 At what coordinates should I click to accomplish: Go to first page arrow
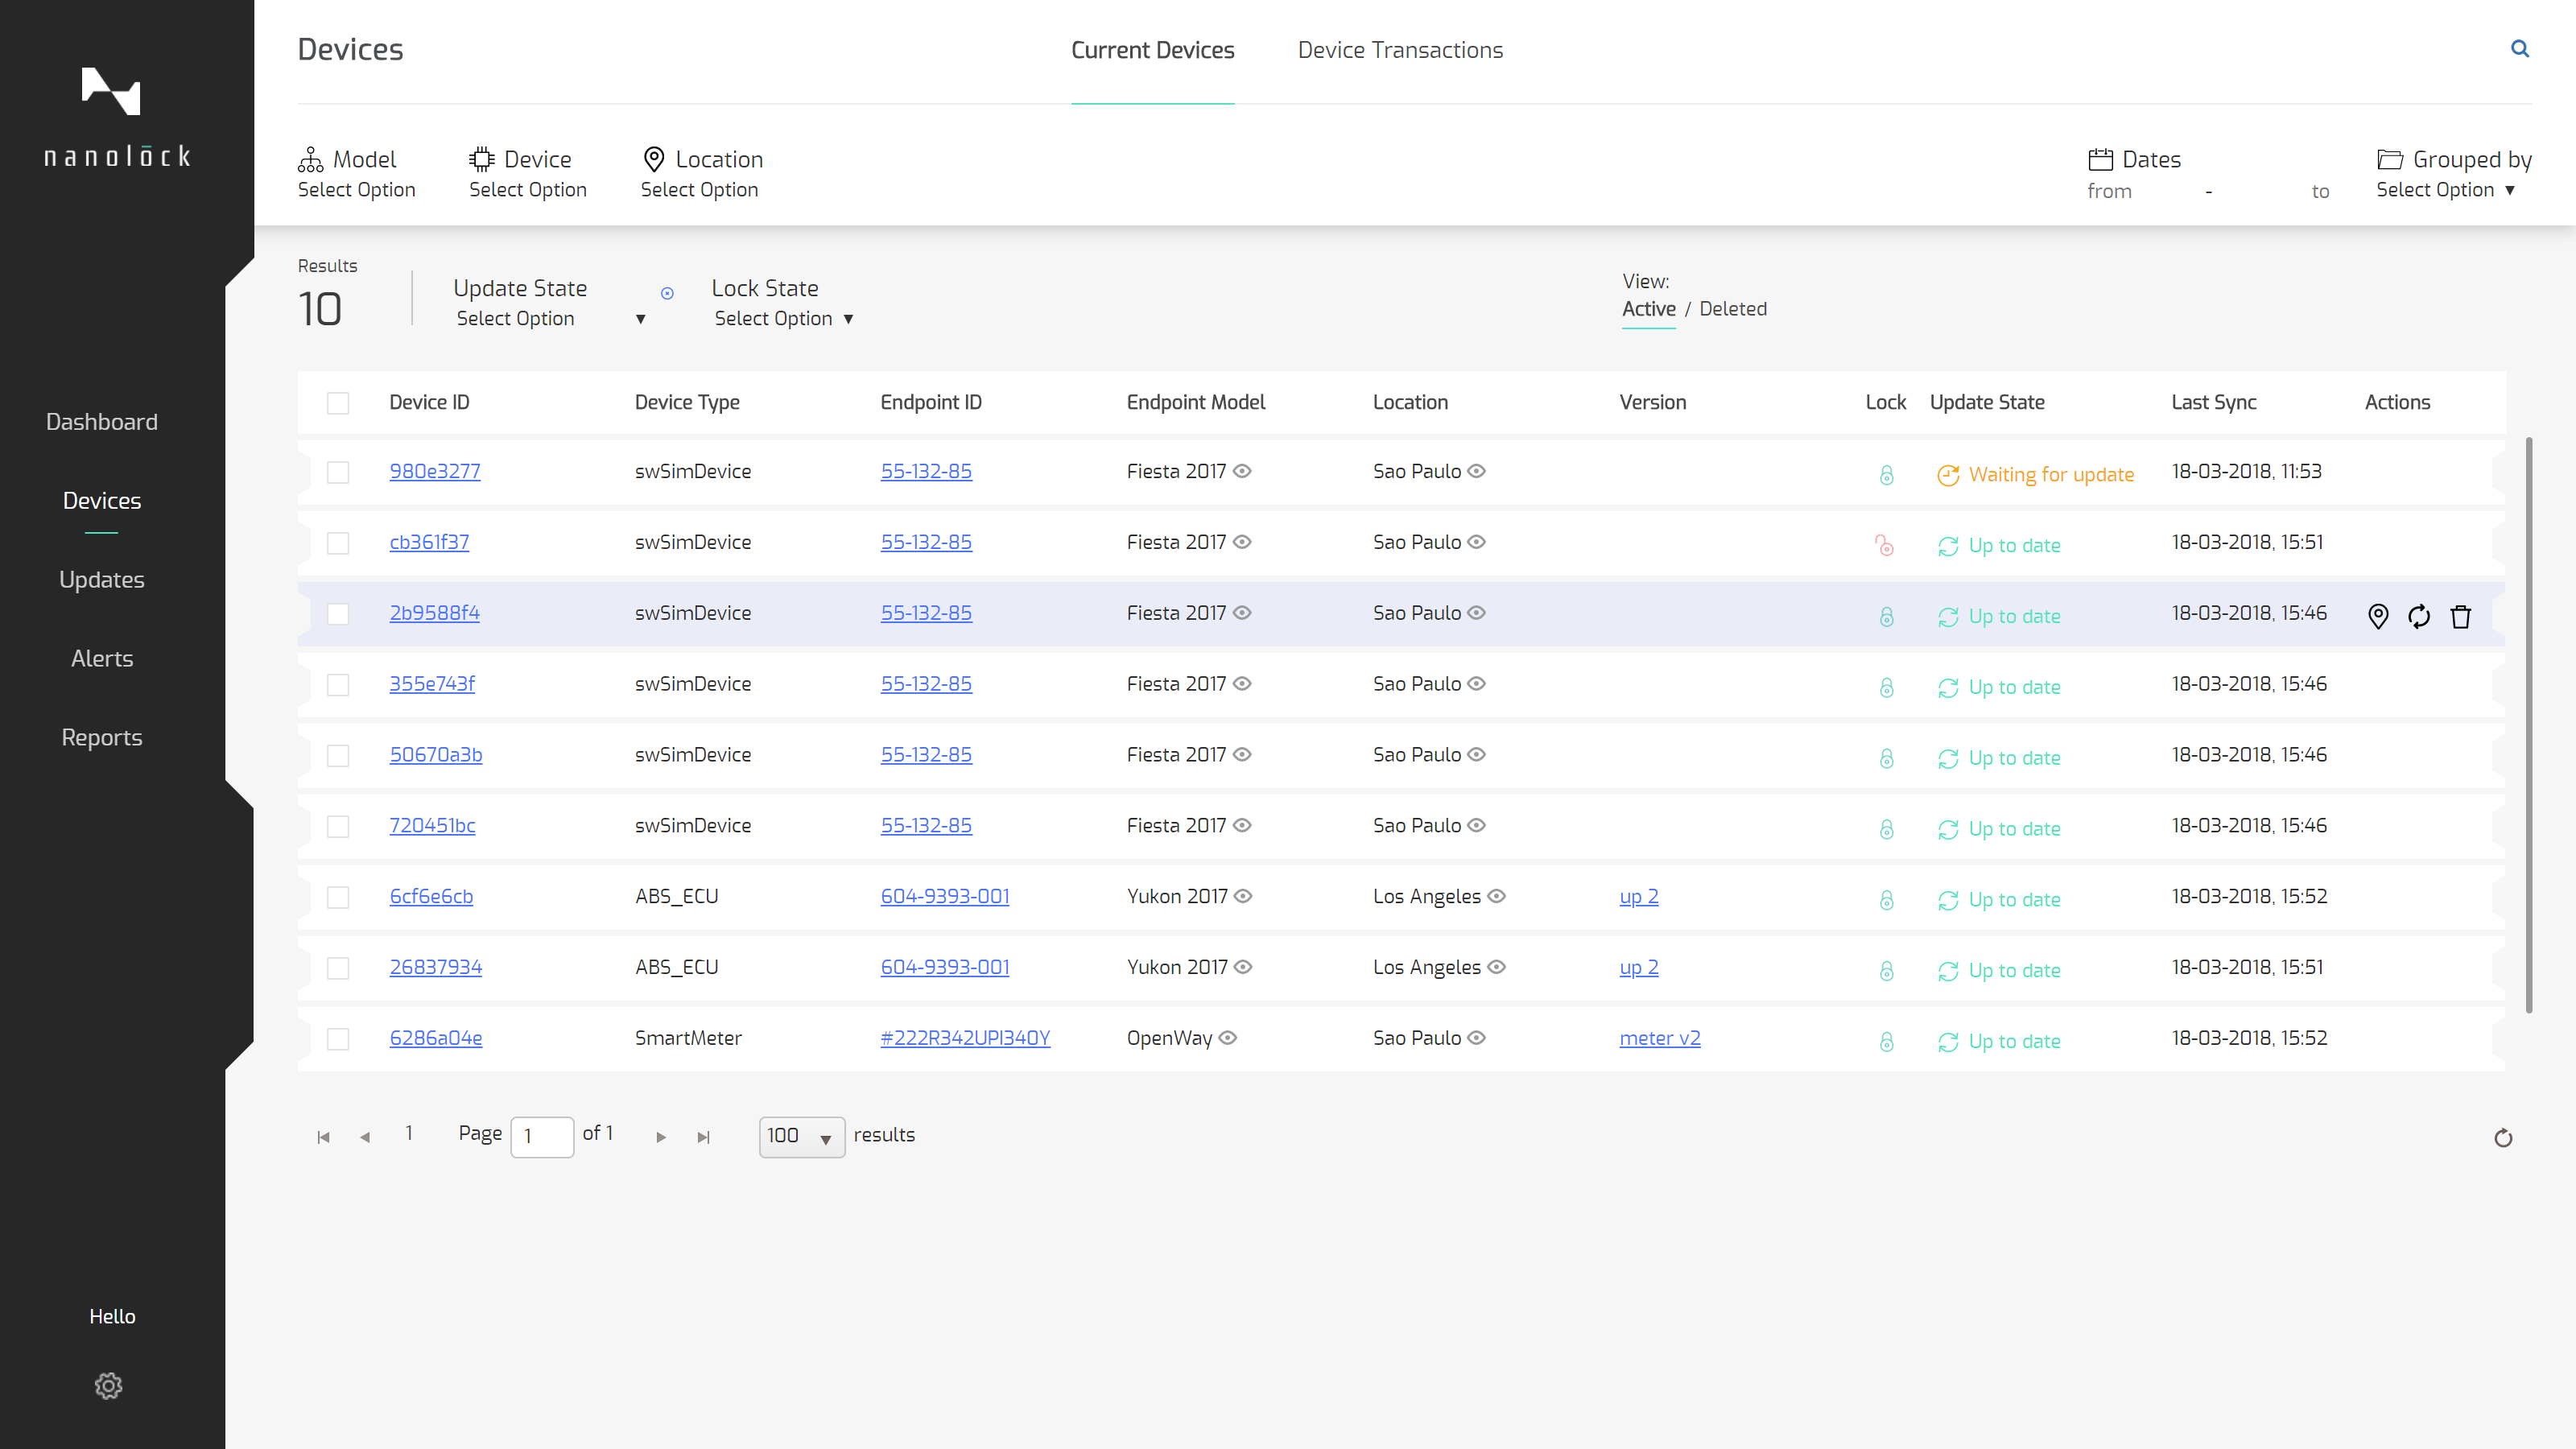[x=323, y=1137]
